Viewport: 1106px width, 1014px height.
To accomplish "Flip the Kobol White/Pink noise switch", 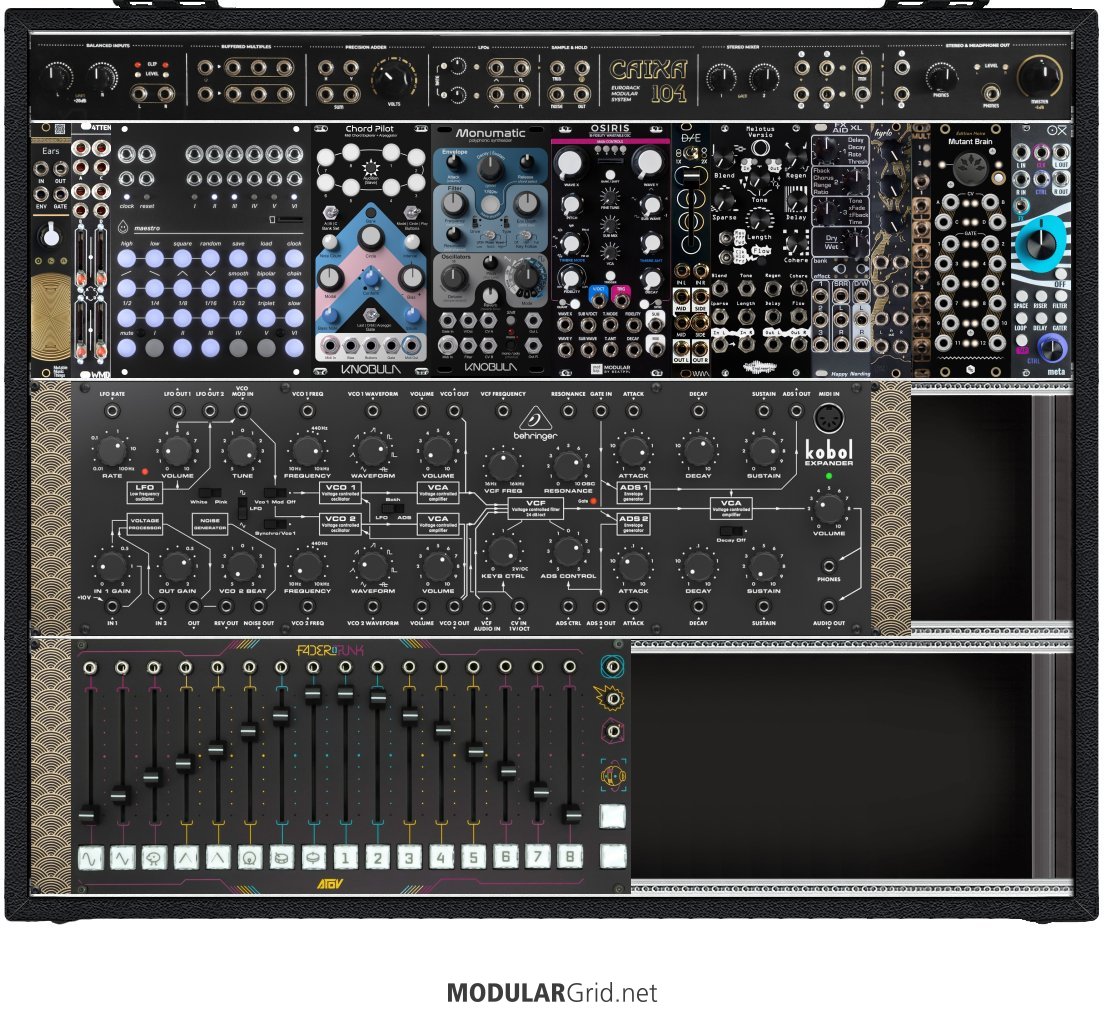I will click(x=209, y=492).
